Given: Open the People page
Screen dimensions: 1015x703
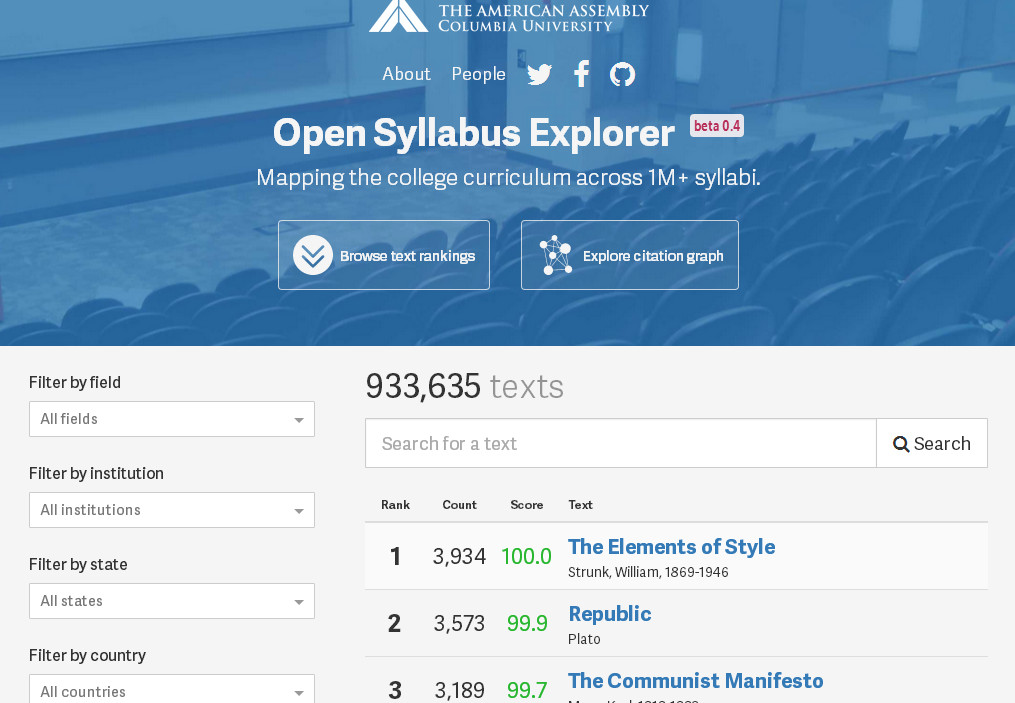Looking at the screenshot, I should (478, 74).
